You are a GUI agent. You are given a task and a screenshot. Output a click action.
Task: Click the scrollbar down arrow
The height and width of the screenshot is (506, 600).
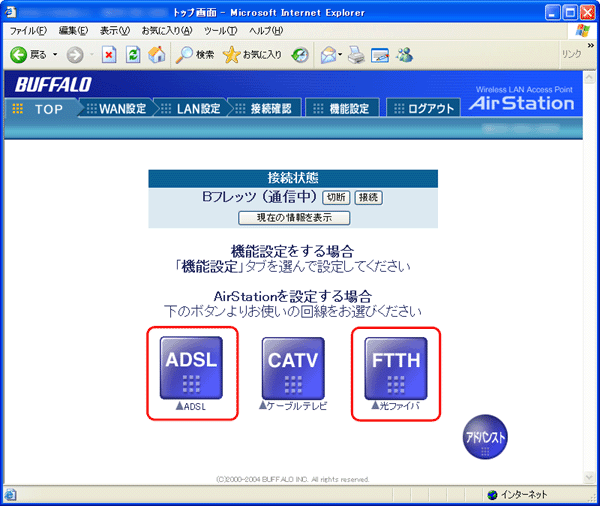(x=589, y=477)
